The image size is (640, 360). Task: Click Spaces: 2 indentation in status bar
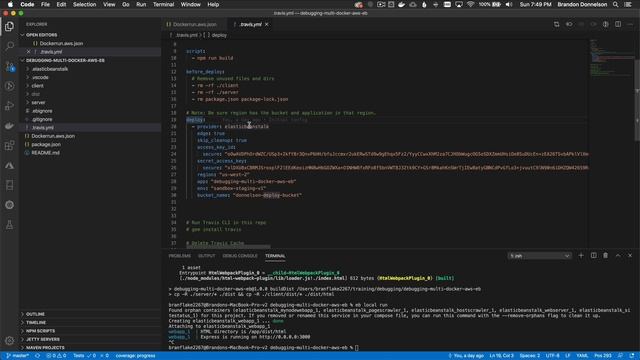pos(529,356)
